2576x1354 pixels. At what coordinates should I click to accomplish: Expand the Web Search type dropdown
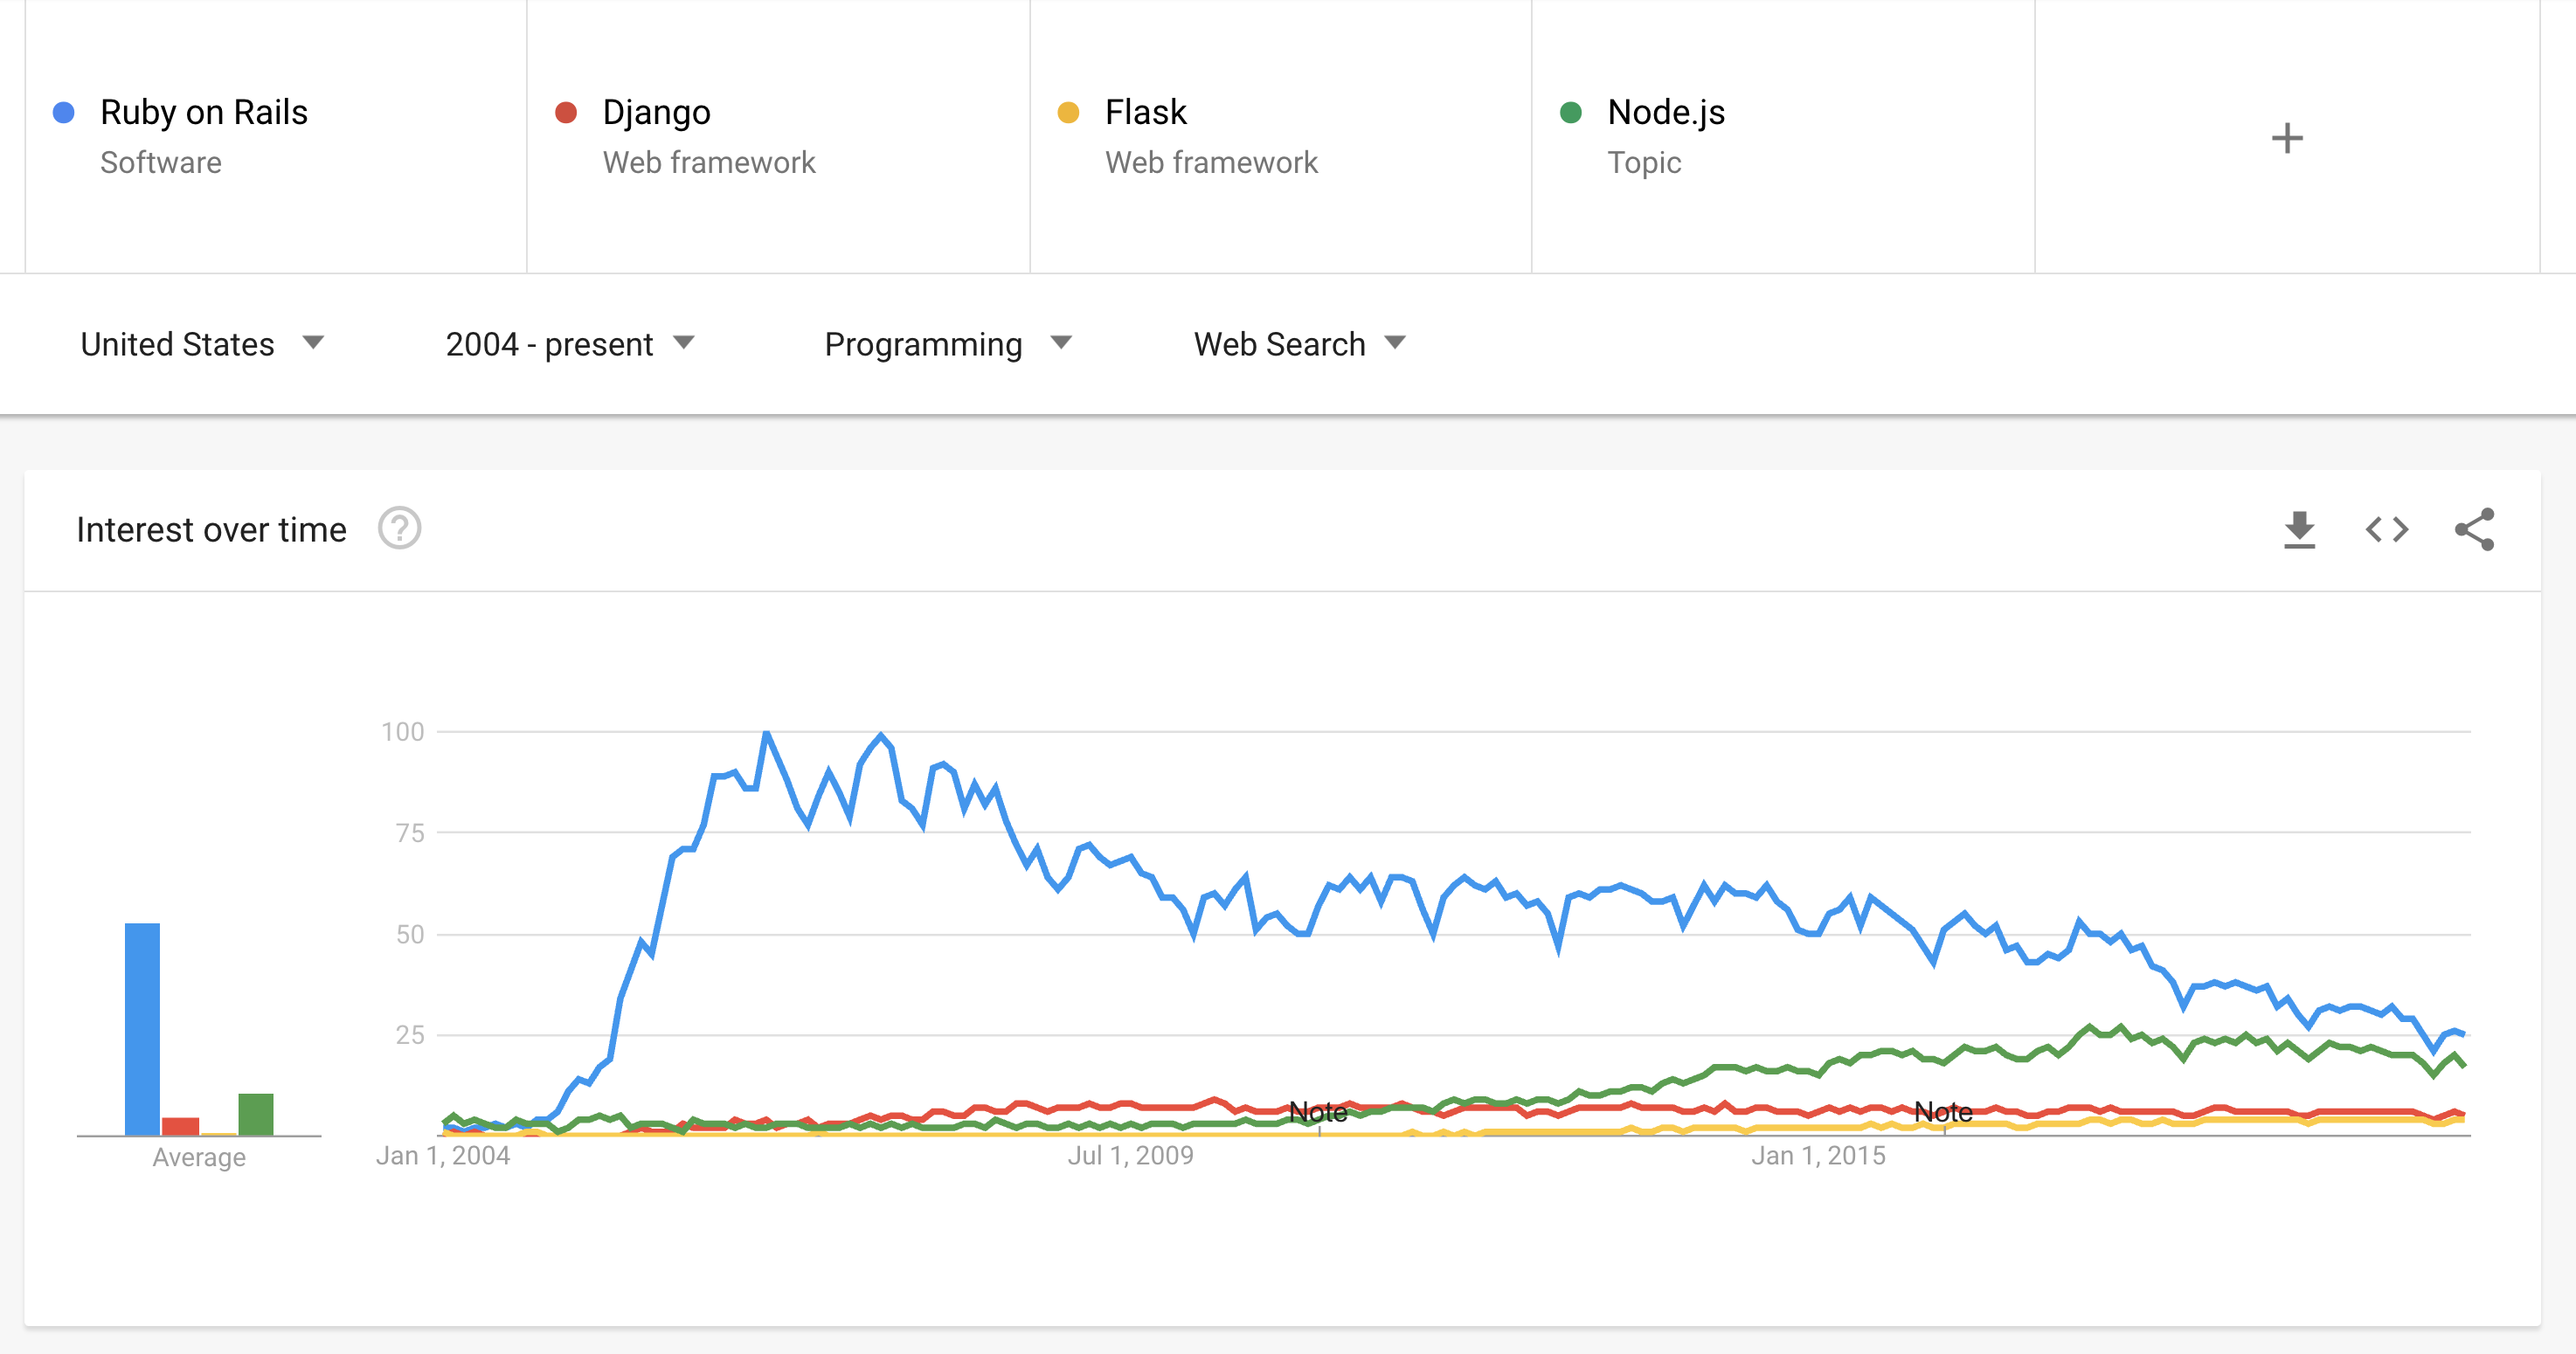(x=1300, y=344)
